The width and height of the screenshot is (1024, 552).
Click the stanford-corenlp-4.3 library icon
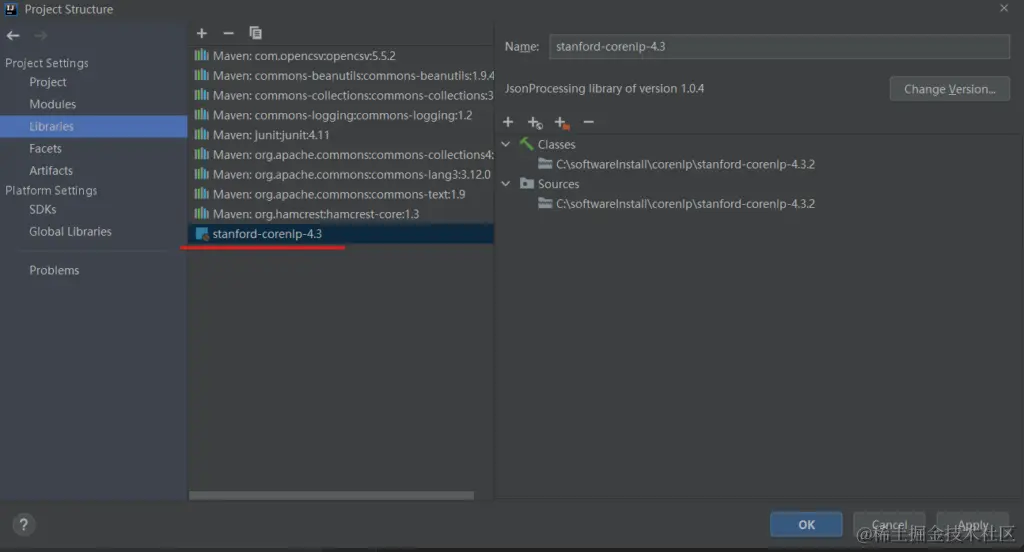(x=202, y=234)
